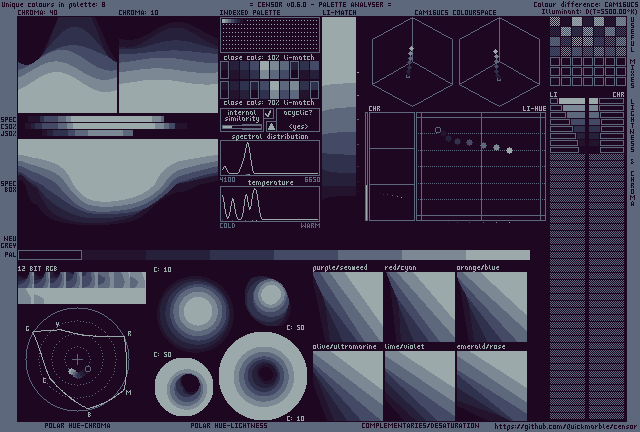This screenshot has width=640, height=432.
Task: Click the olive/ultramarine gradient square
Action: click(x=348, y=385)
